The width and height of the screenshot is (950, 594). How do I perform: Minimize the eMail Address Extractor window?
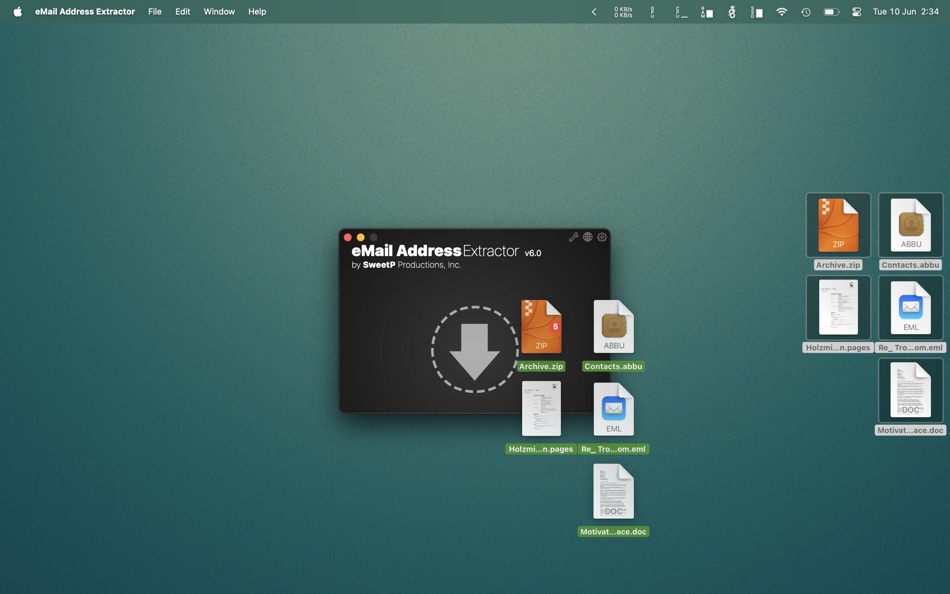(360, 237)
